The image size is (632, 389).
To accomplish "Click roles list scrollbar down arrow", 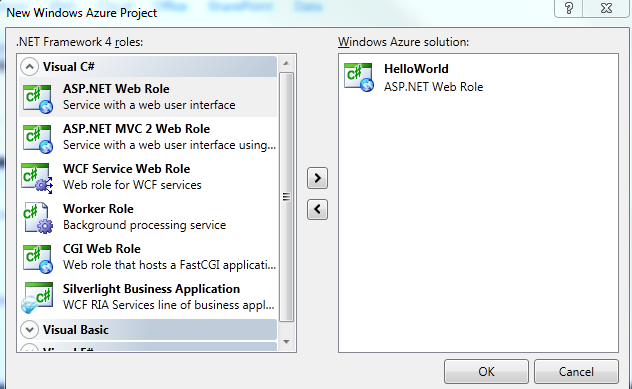I will pos(286,342).
